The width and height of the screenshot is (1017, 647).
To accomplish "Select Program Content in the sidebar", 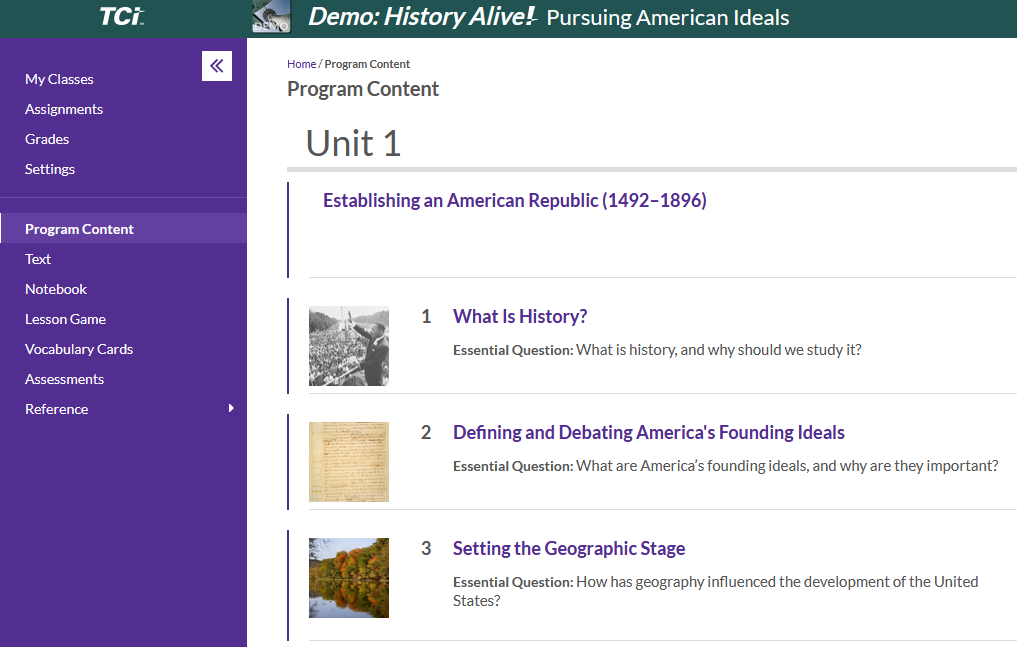I will click(79, 229).
